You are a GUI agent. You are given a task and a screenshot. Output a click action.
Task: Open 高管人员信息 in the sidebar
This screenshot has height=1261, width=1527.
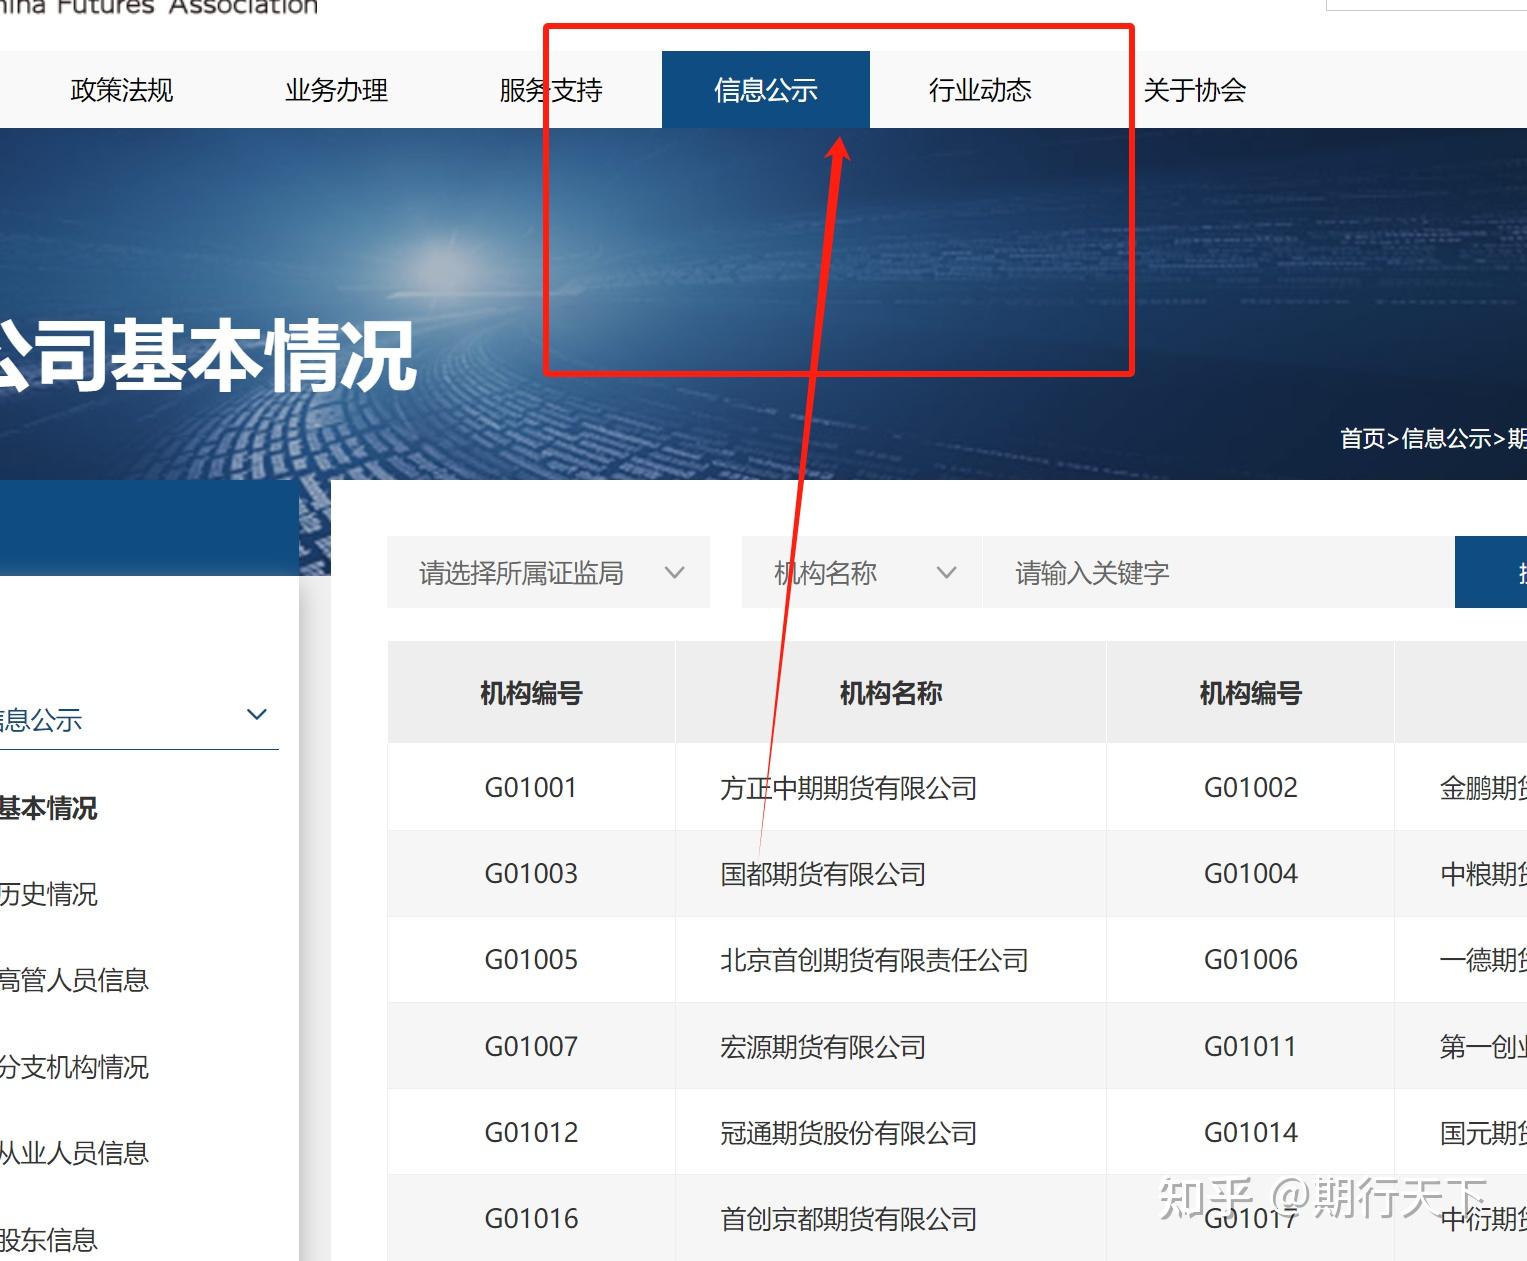click(74, 980)
